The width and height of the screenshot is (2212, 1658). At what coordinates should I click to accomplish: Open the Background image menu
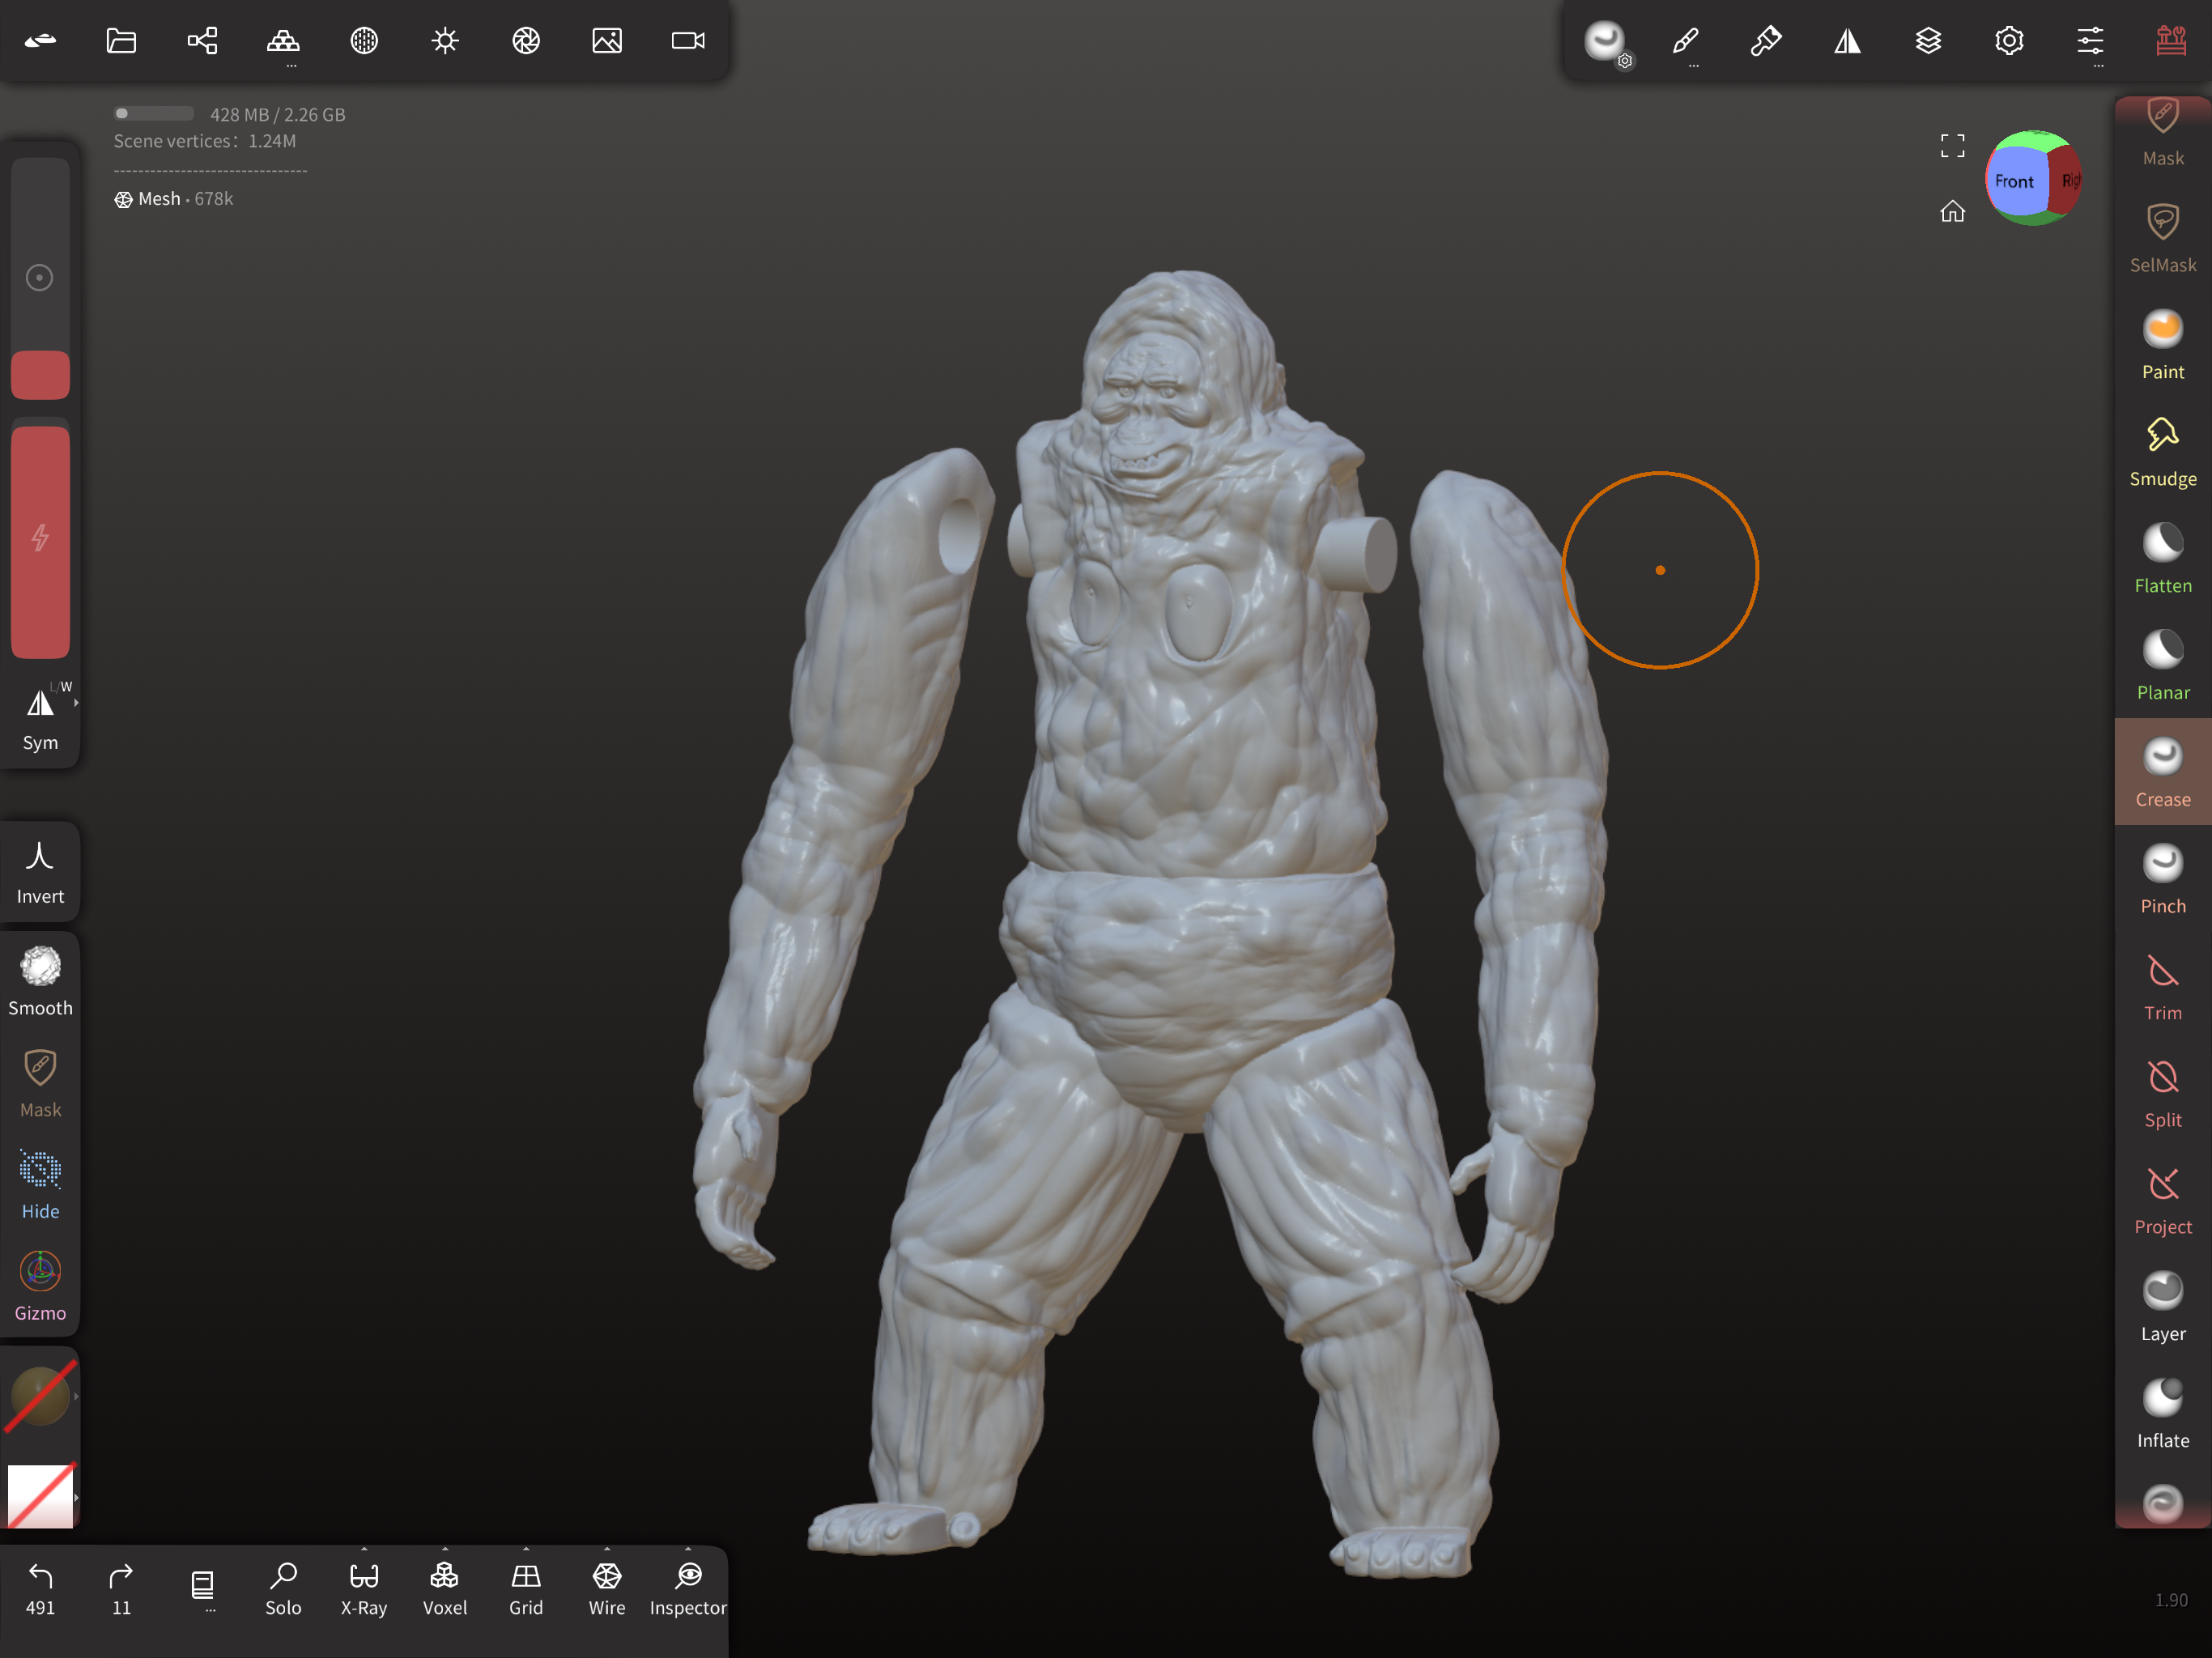(607, 41)
